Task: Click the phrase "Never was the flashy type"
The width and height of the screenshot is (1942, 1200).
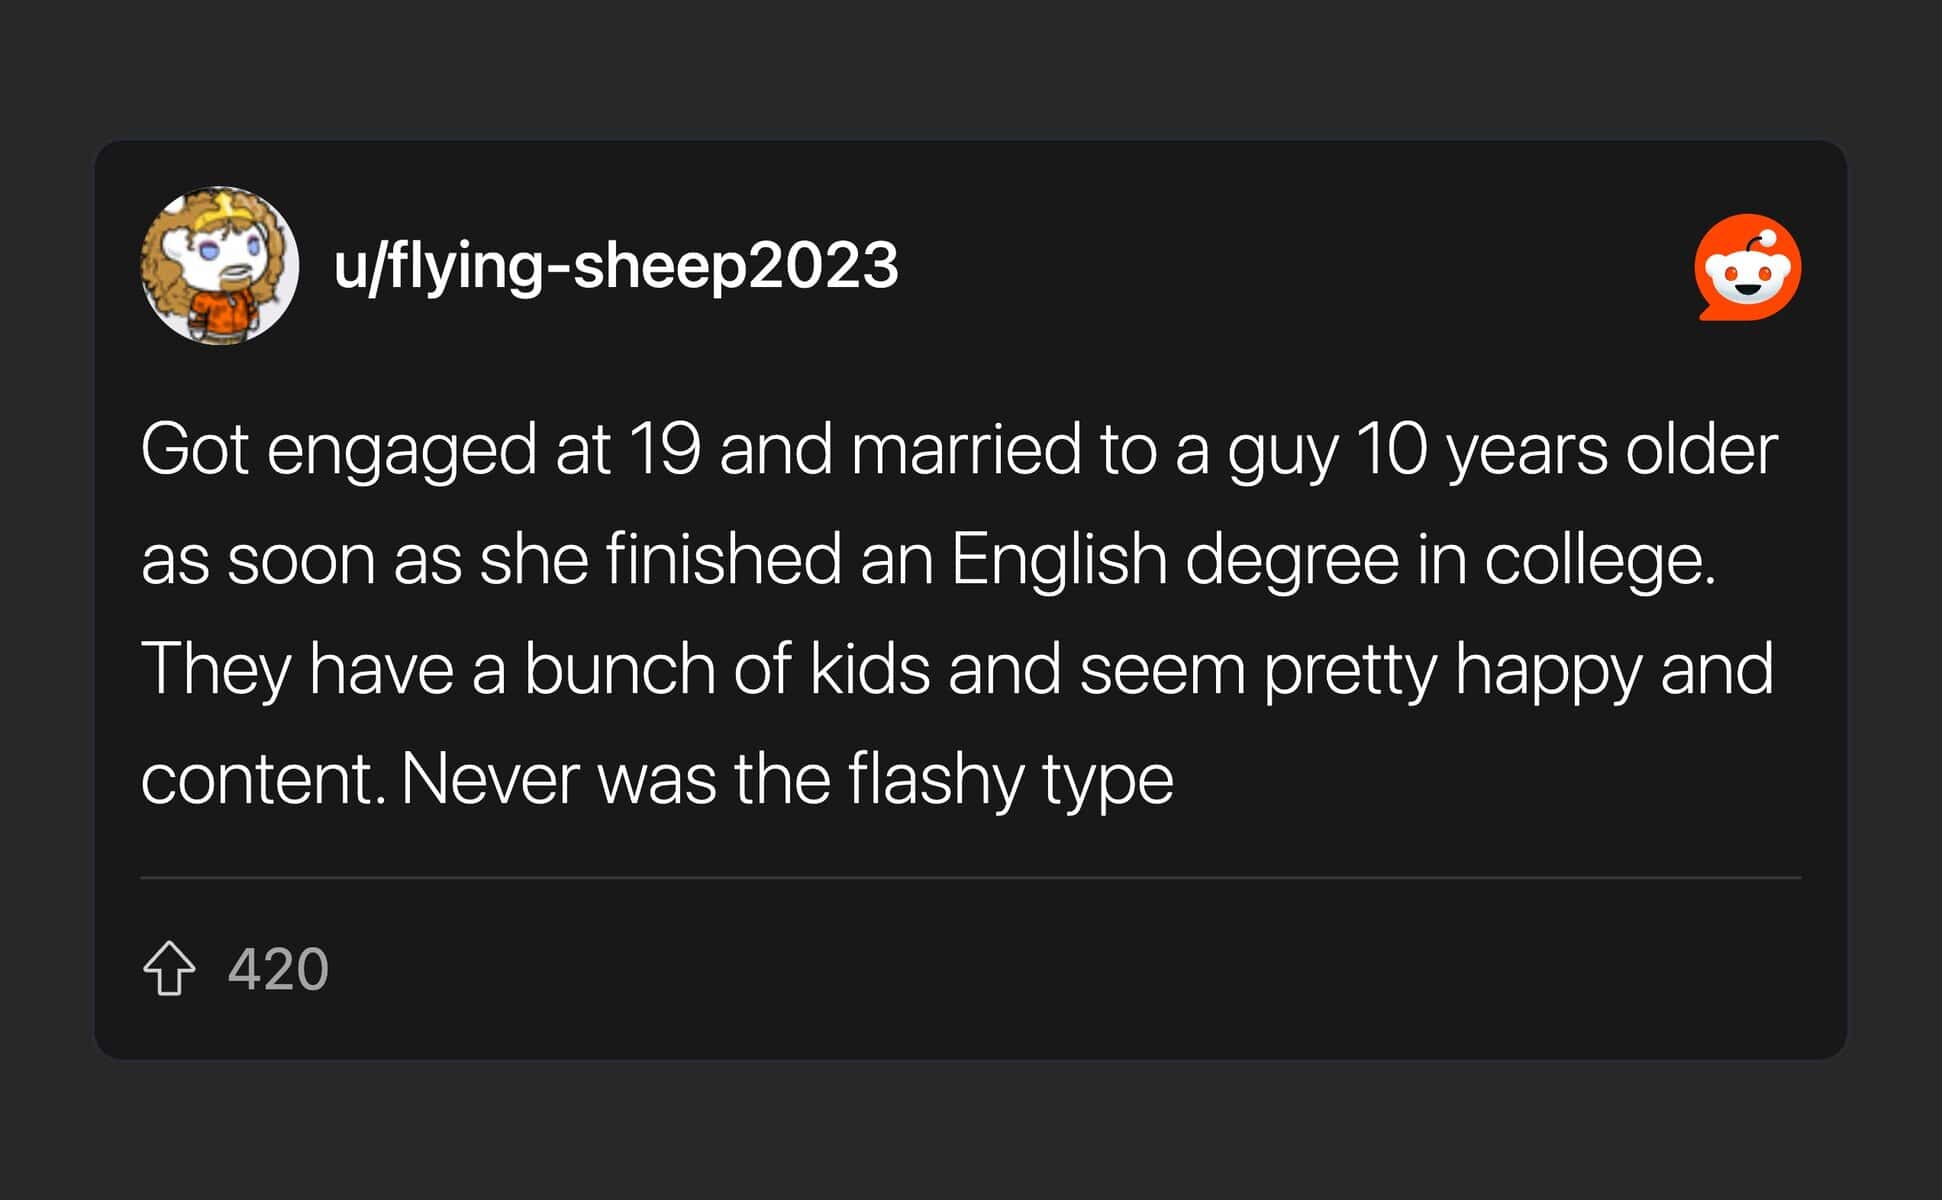Action: coord(787,779)
